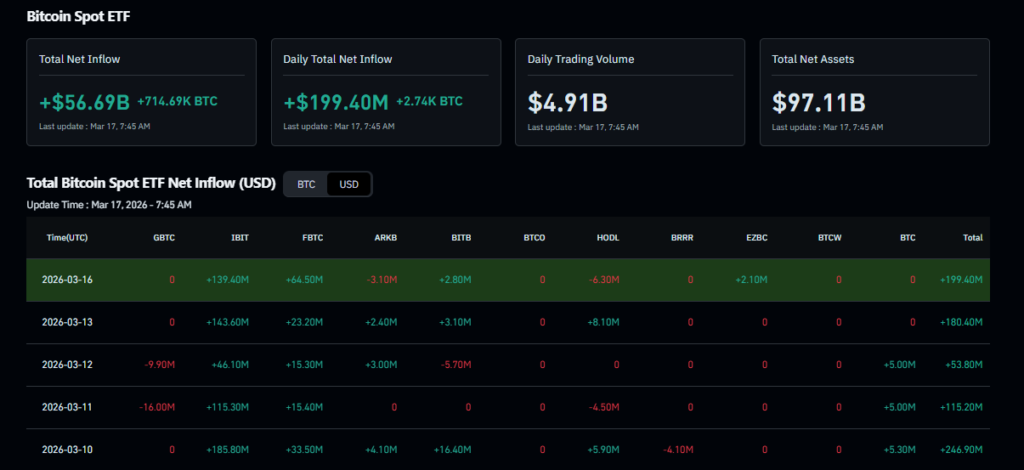Open the Total Net Inflow card
This screenshot has height=470, width=1024.
tap(141, 91)
